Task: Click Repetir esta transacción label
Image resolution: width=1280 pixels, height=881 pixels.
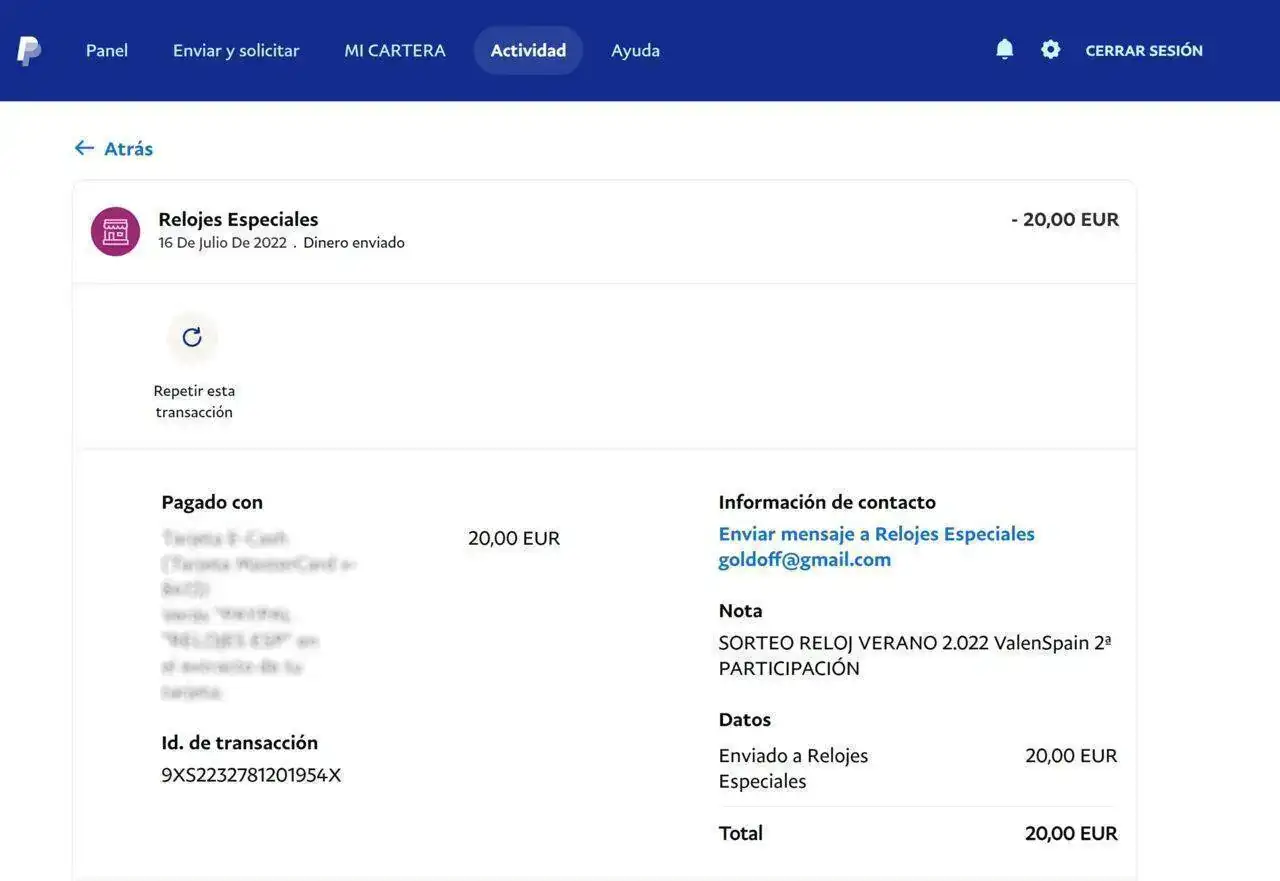Action: [194, 401]
